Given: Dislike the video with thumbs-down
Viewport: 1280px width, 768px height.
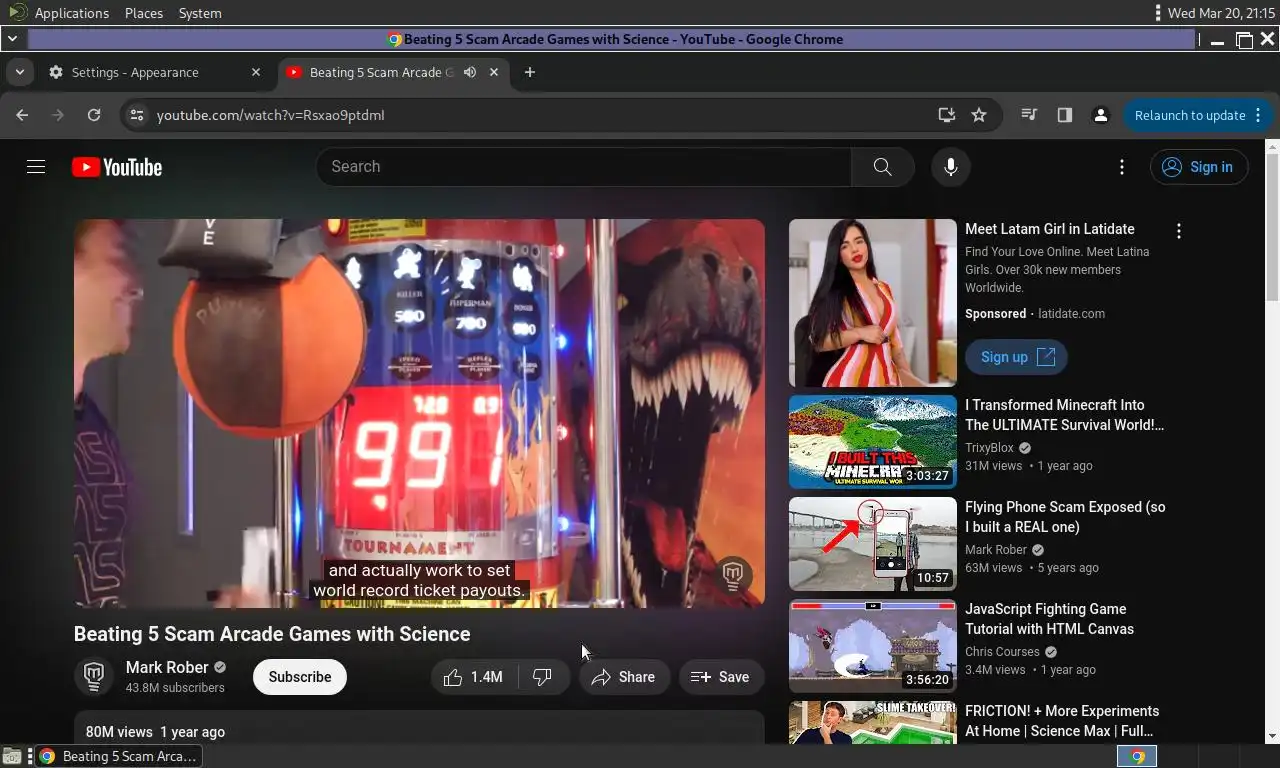Looking at the screenshot, I should pos(543,677).
